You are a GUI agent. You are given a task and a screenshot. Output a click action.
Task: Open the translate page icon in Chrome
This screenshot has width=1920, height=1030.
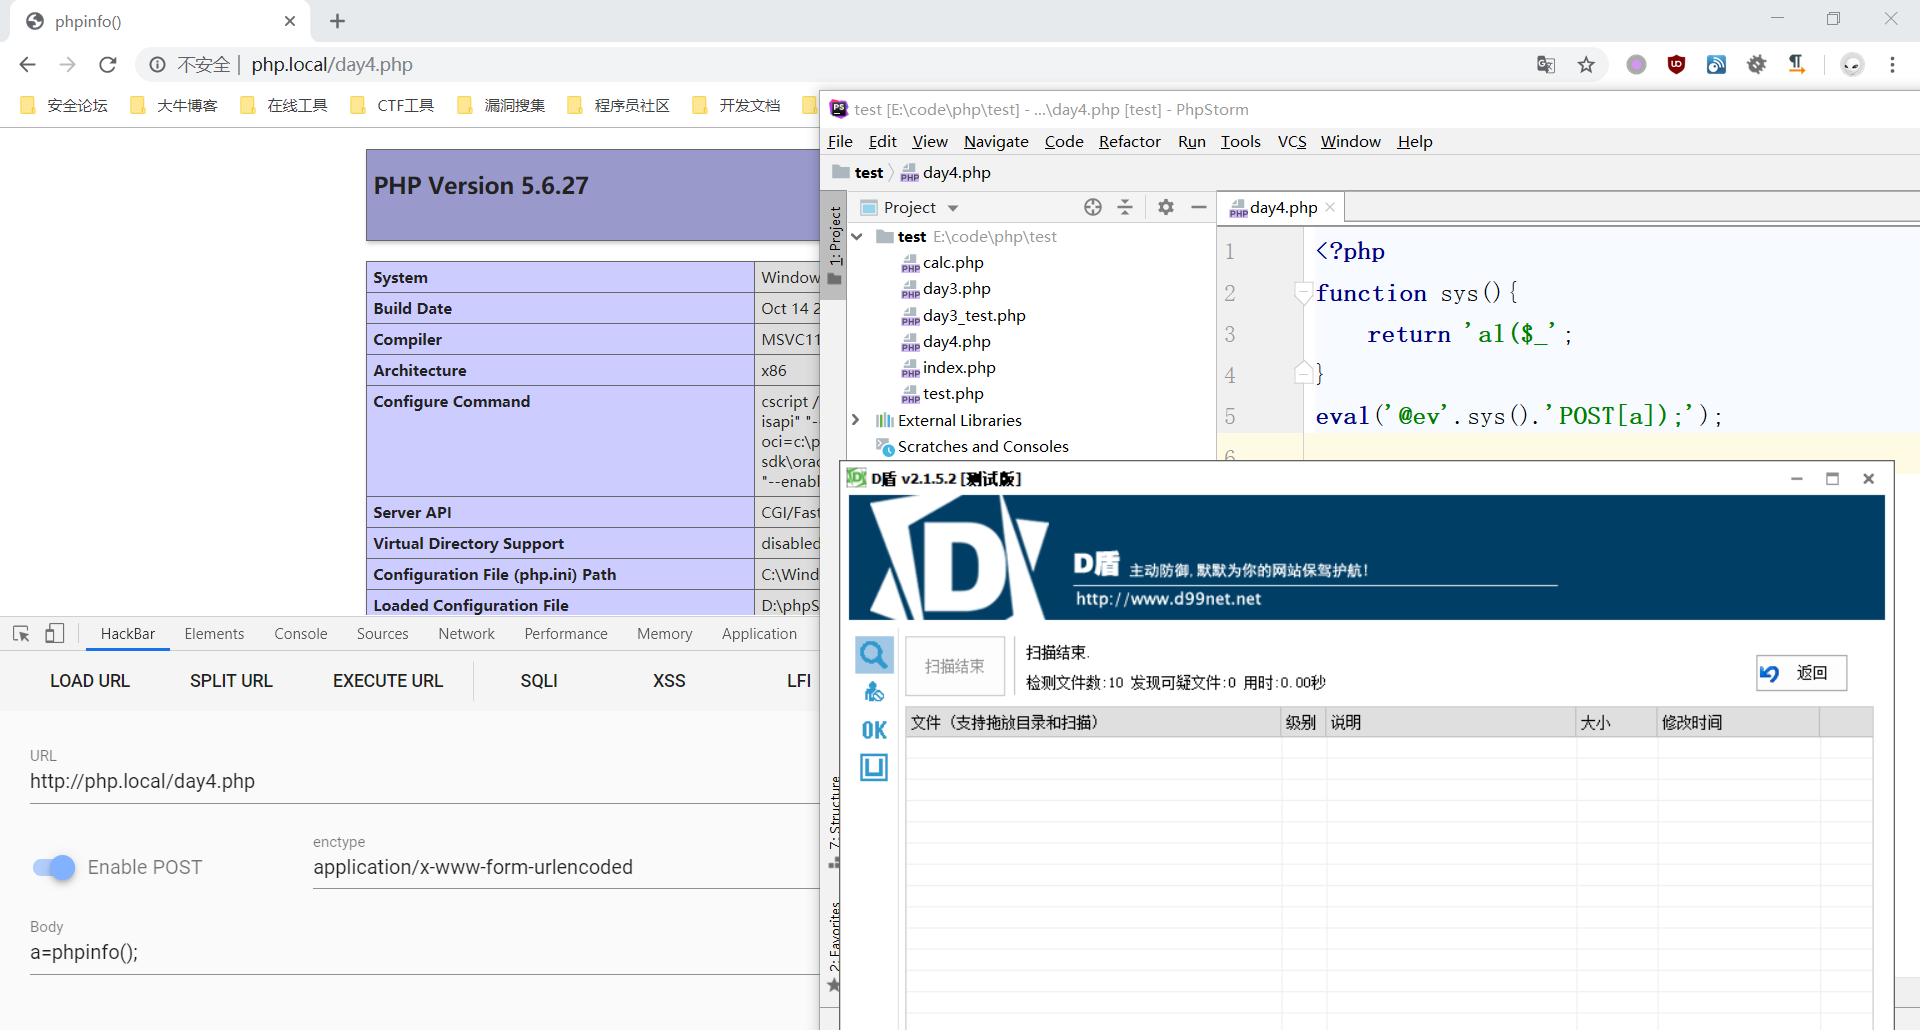tap(1546, 65)
